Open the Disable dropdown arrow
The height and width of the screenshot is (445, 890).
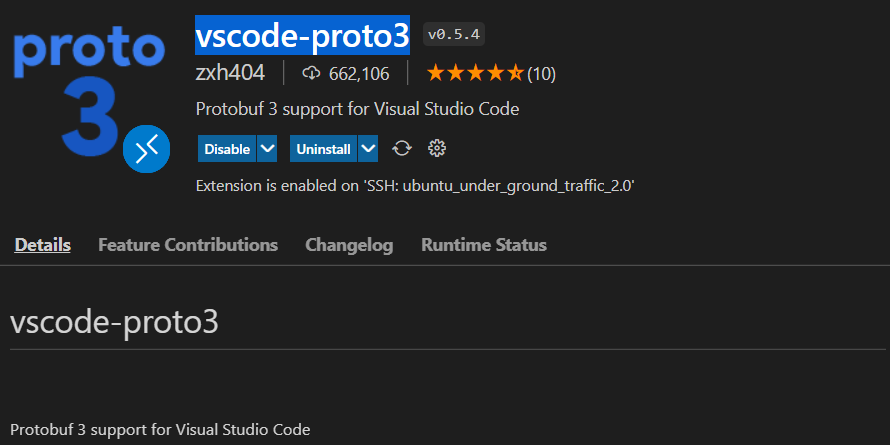(x=267, y=149)
